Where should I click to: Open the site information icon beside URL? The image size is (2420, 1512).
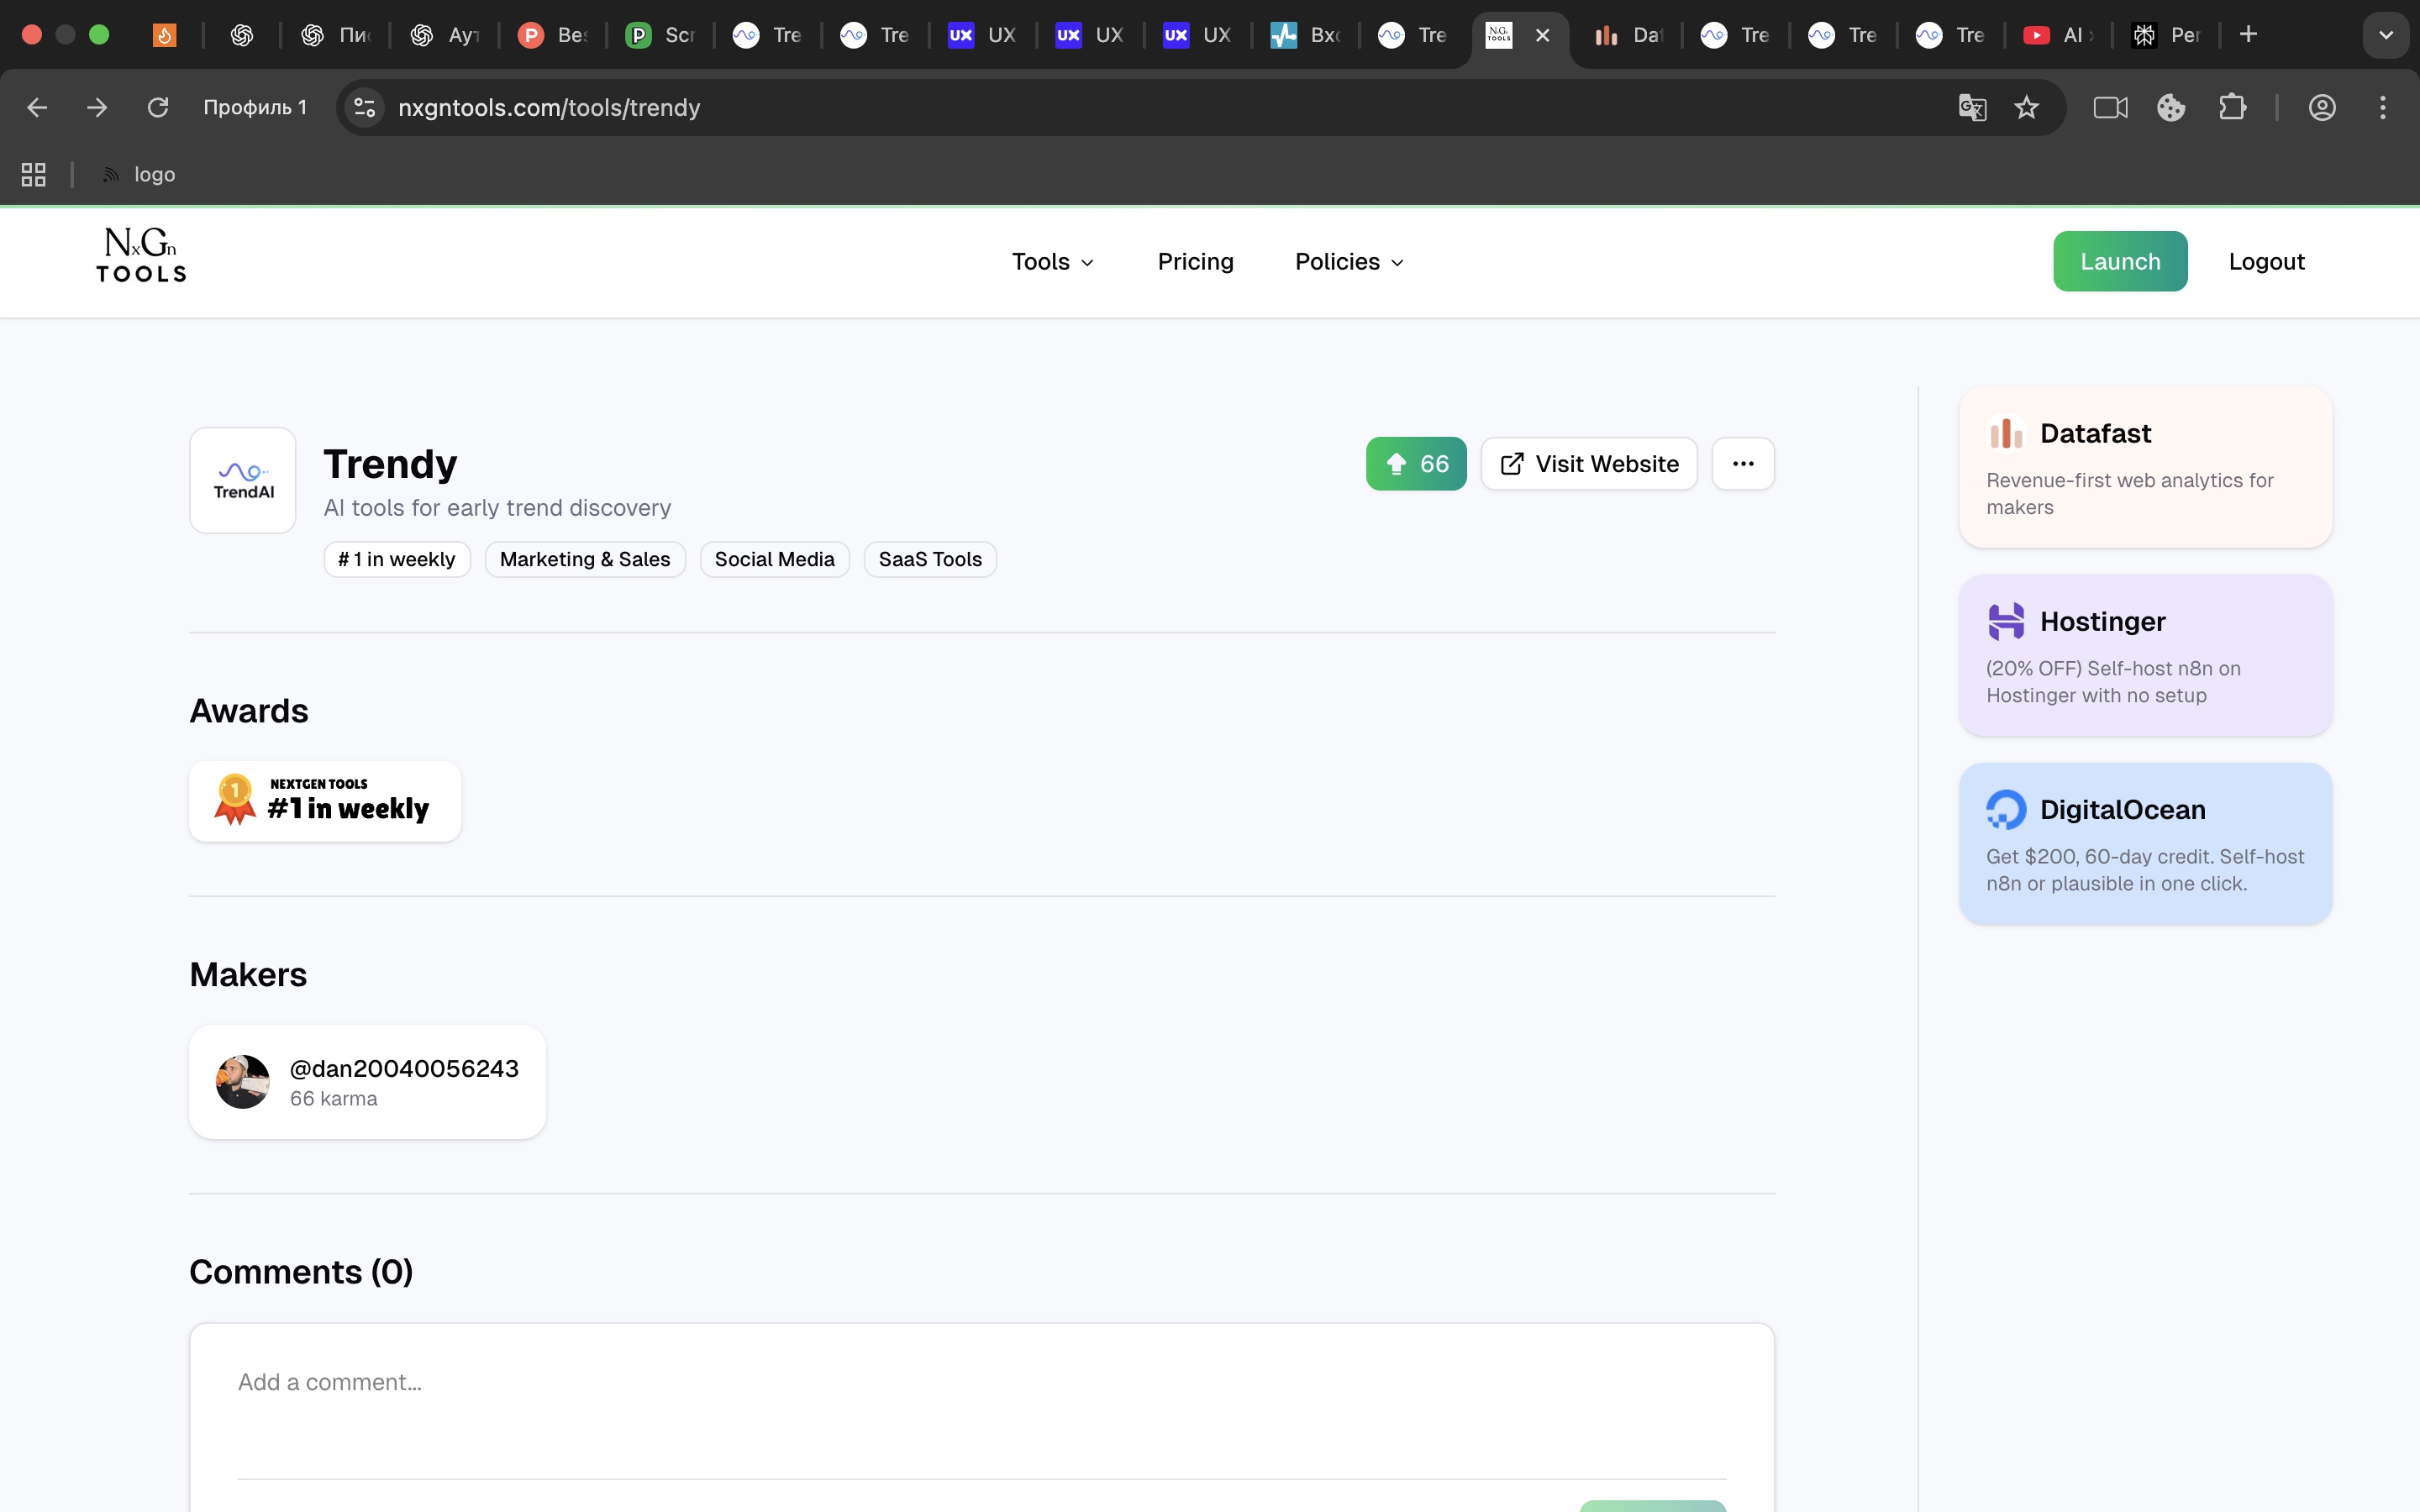365,108
